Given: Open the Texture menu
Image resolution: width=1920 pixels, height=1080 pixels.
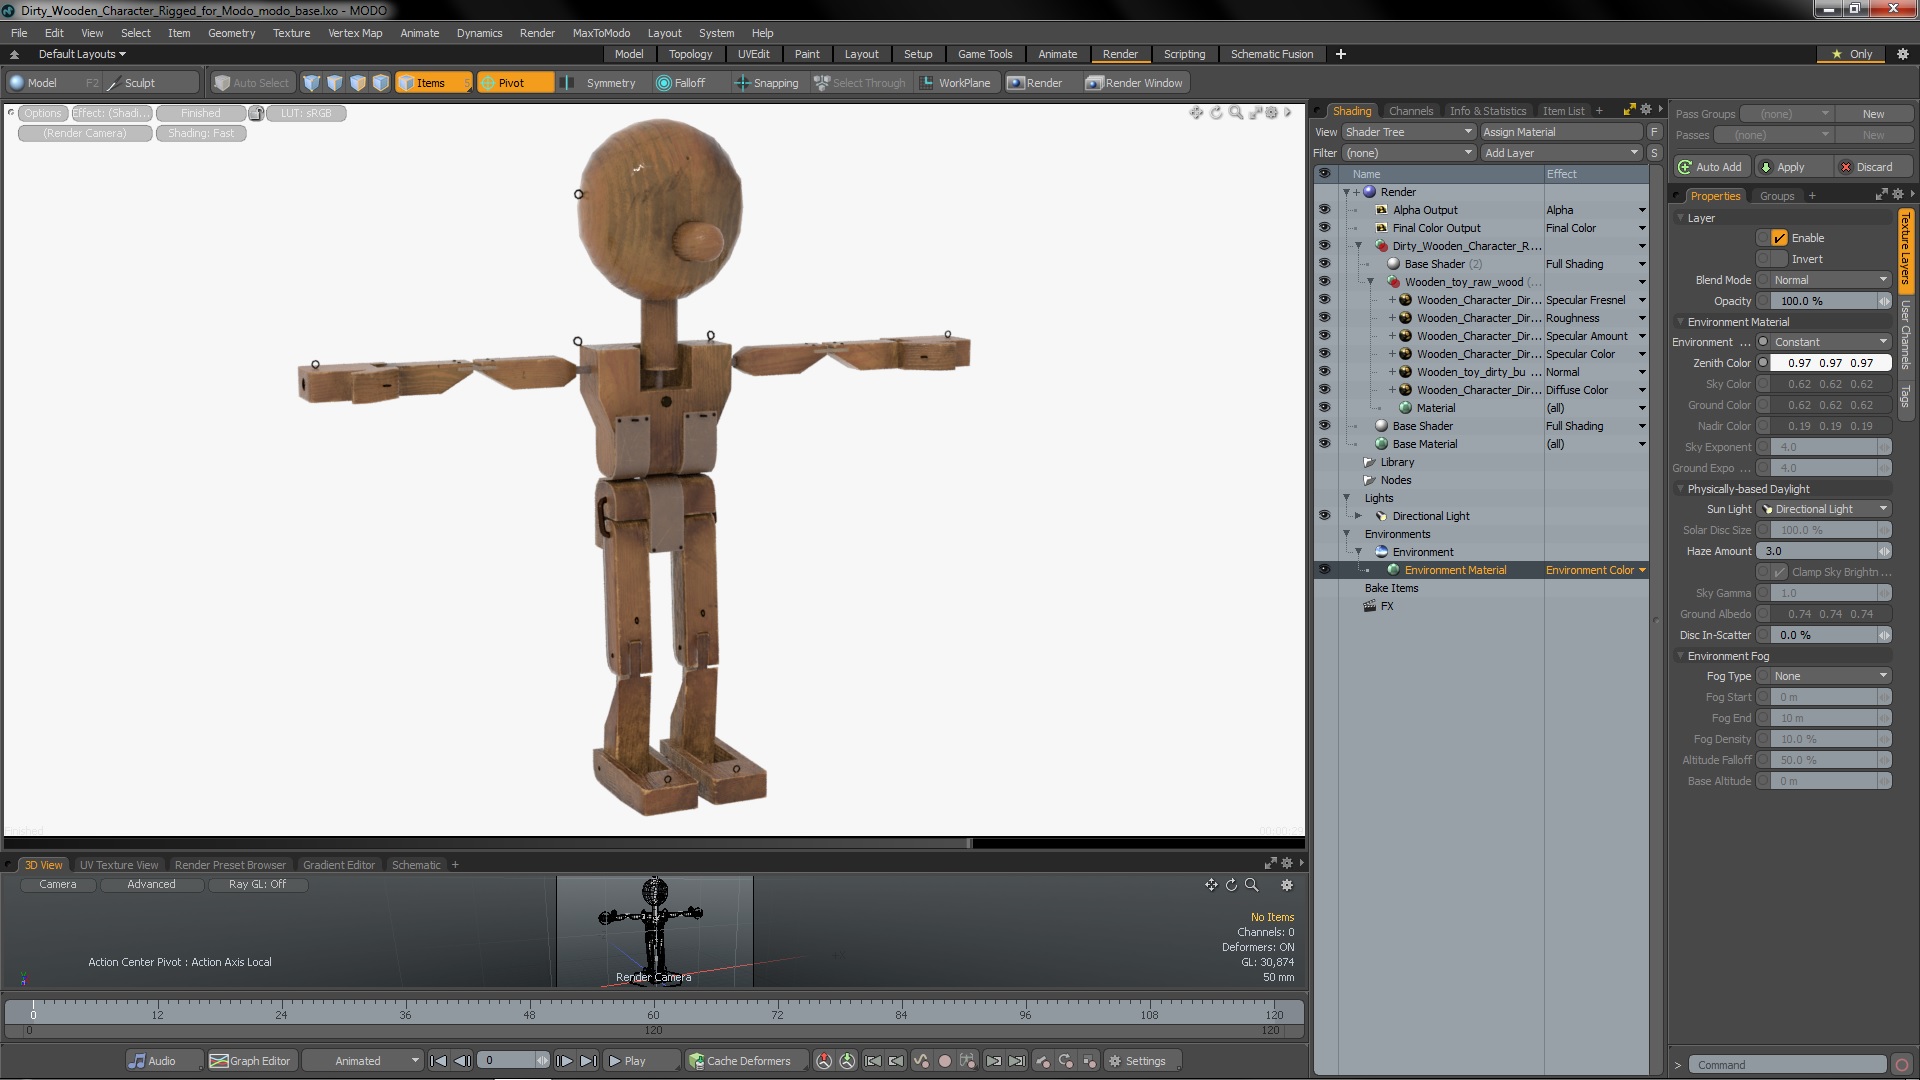Looking at the screenshot, I should (x=291, y=33).
